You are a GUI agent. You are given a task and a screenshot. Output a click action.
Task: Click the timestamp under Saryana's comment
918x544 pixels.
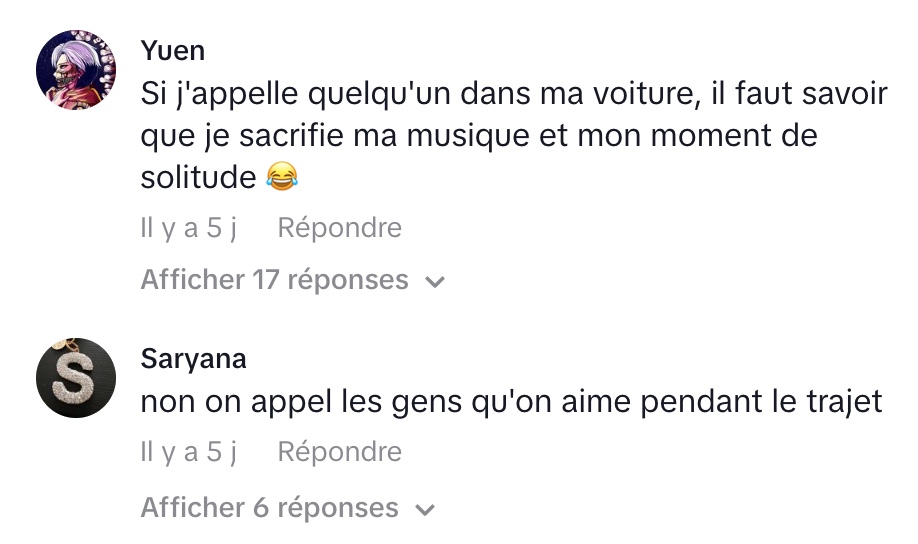[x=188, y=452]
